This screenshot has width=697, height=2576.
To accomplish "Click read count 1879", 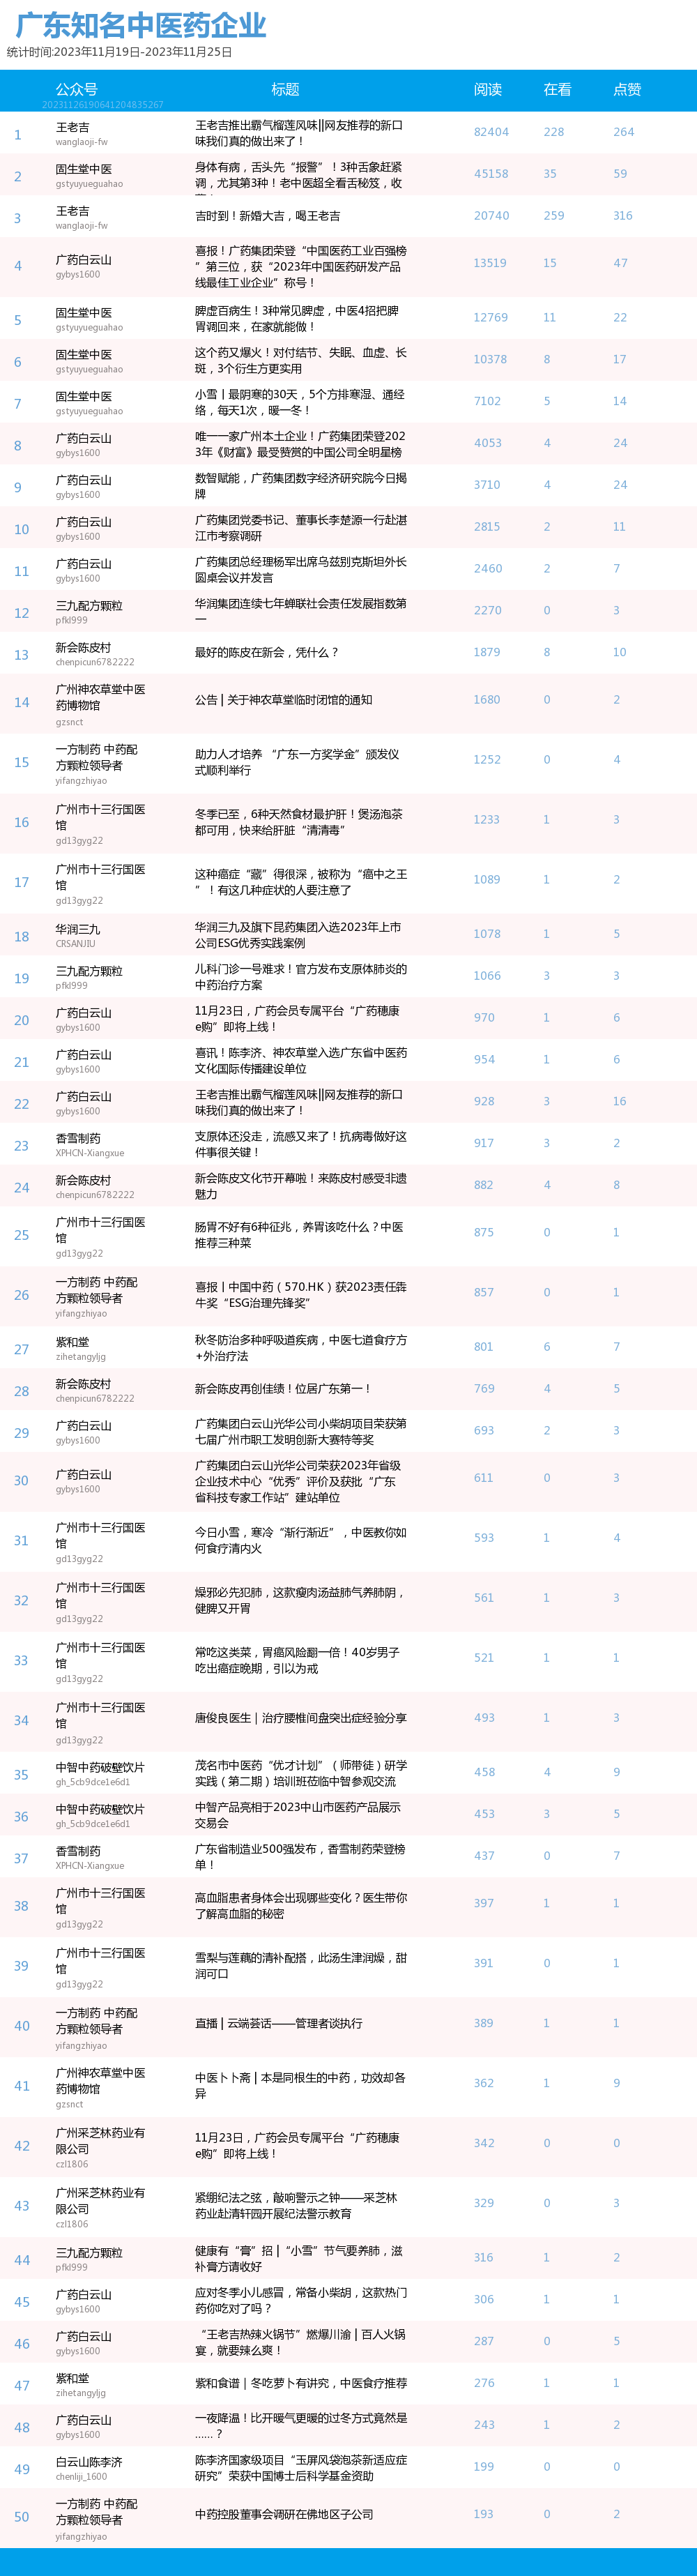I will [x=487, y=653].
